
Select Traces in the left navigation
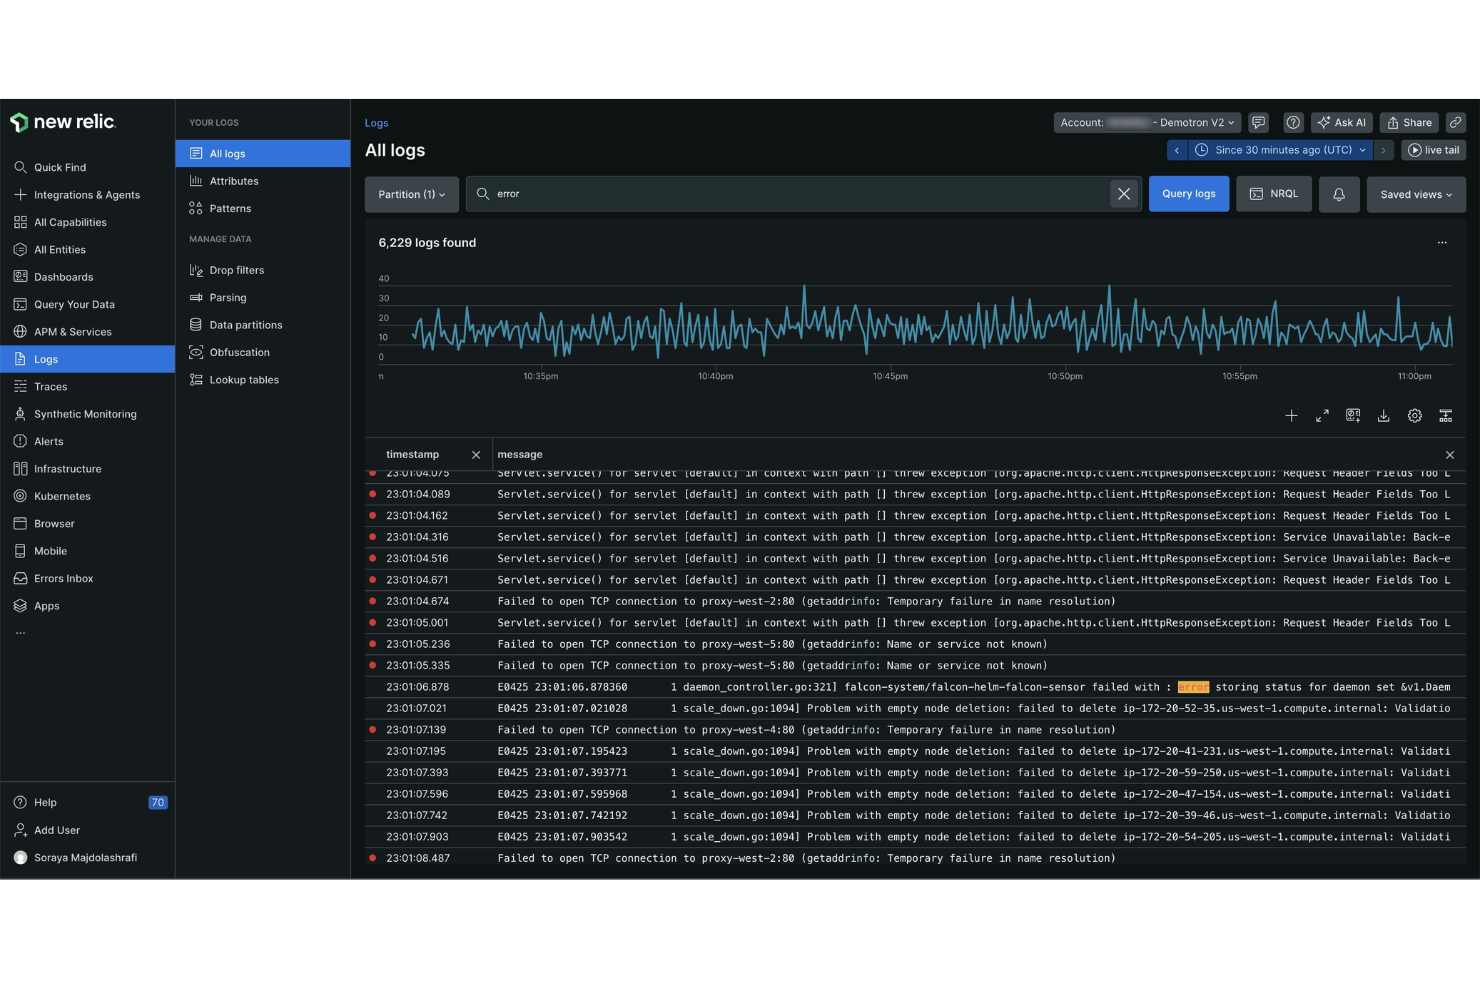pos(48,386)
